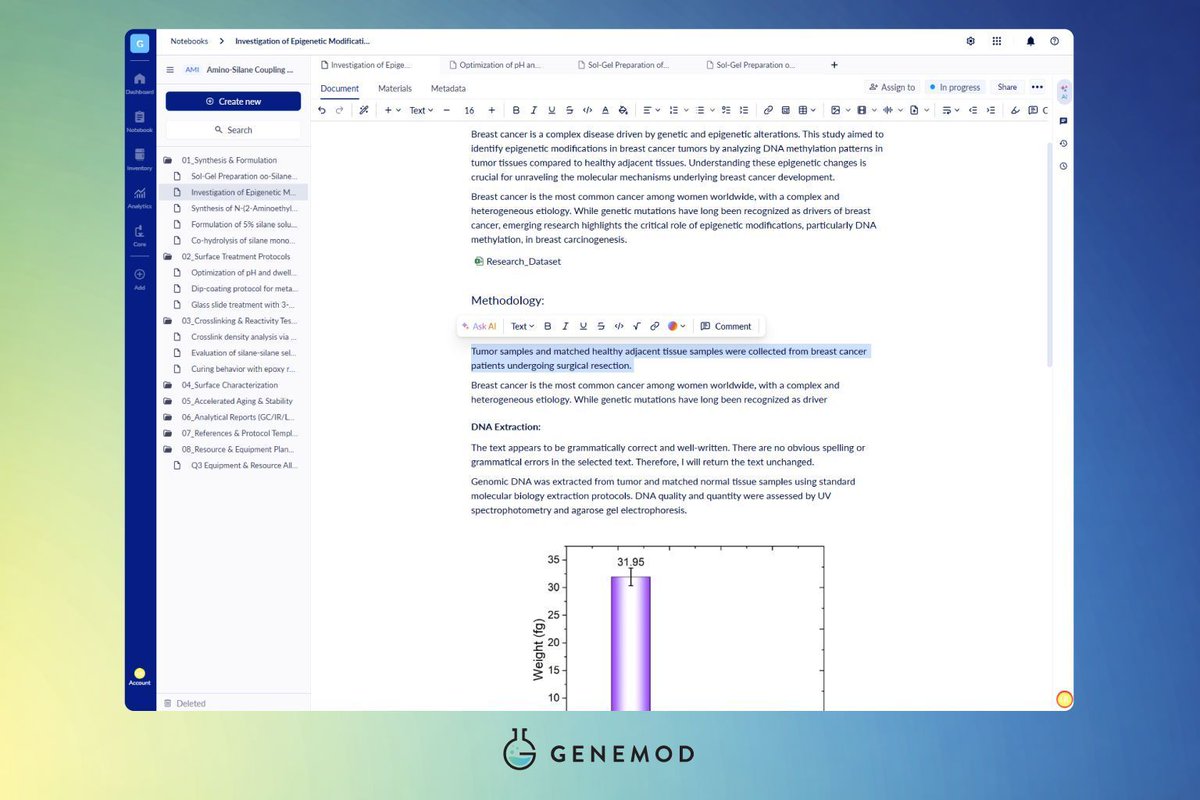Switch to the Materials tab
This screenshot has width=1200, height=800.
click(x=395, y=88)
